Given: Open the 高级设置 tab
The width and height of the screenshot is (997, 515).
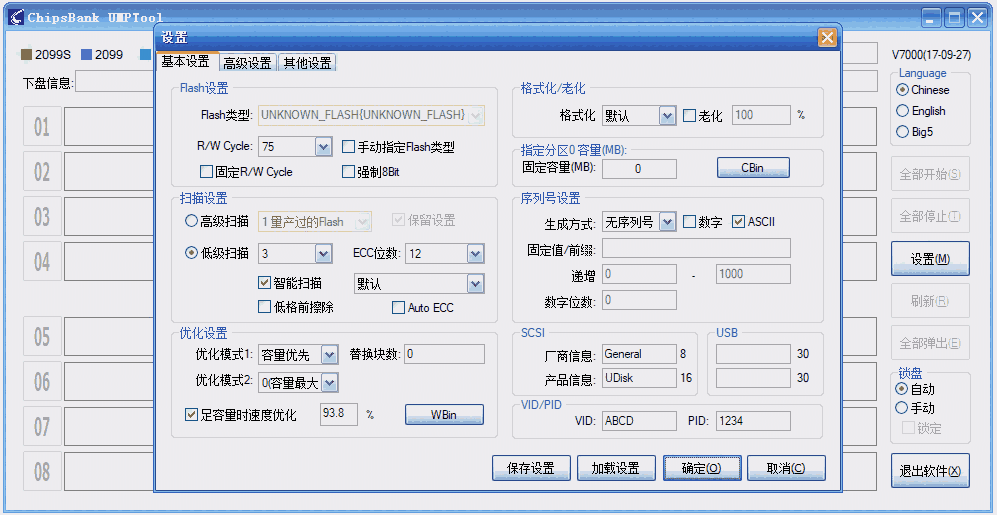Looking at the screenshot, I should pos(247,63).
